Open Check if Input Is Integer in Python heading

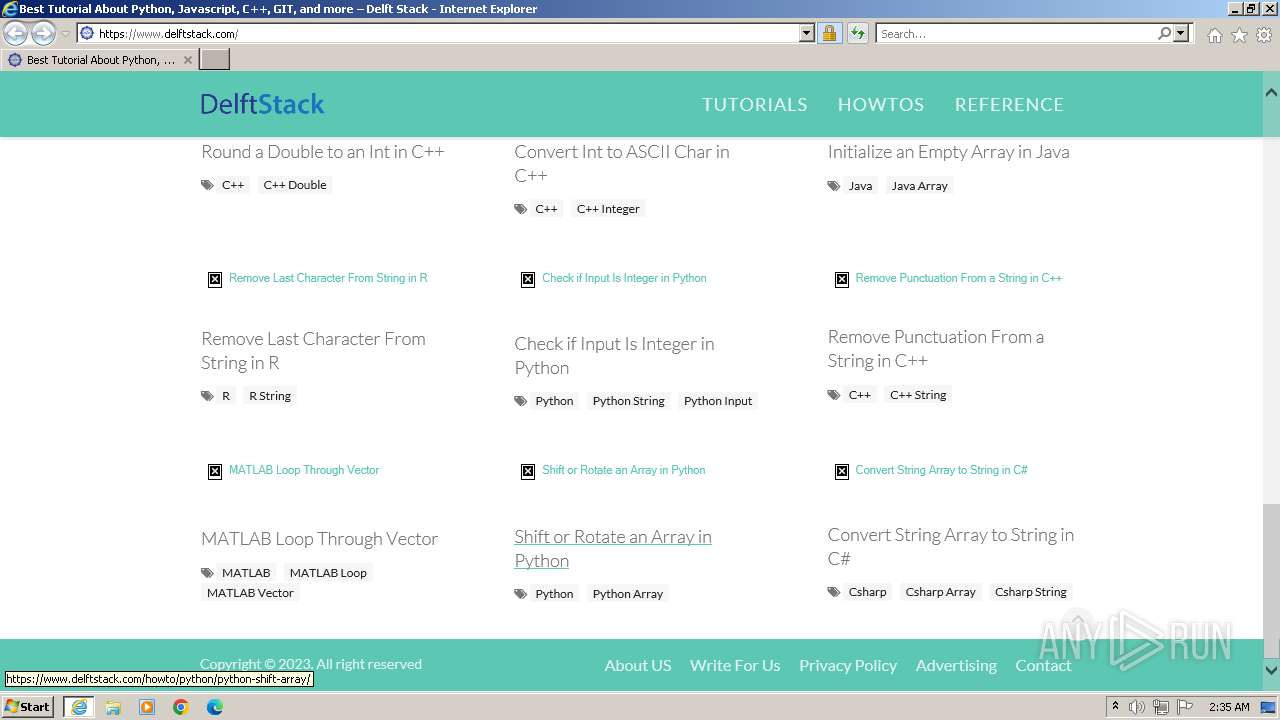click(x=614, y=356)
